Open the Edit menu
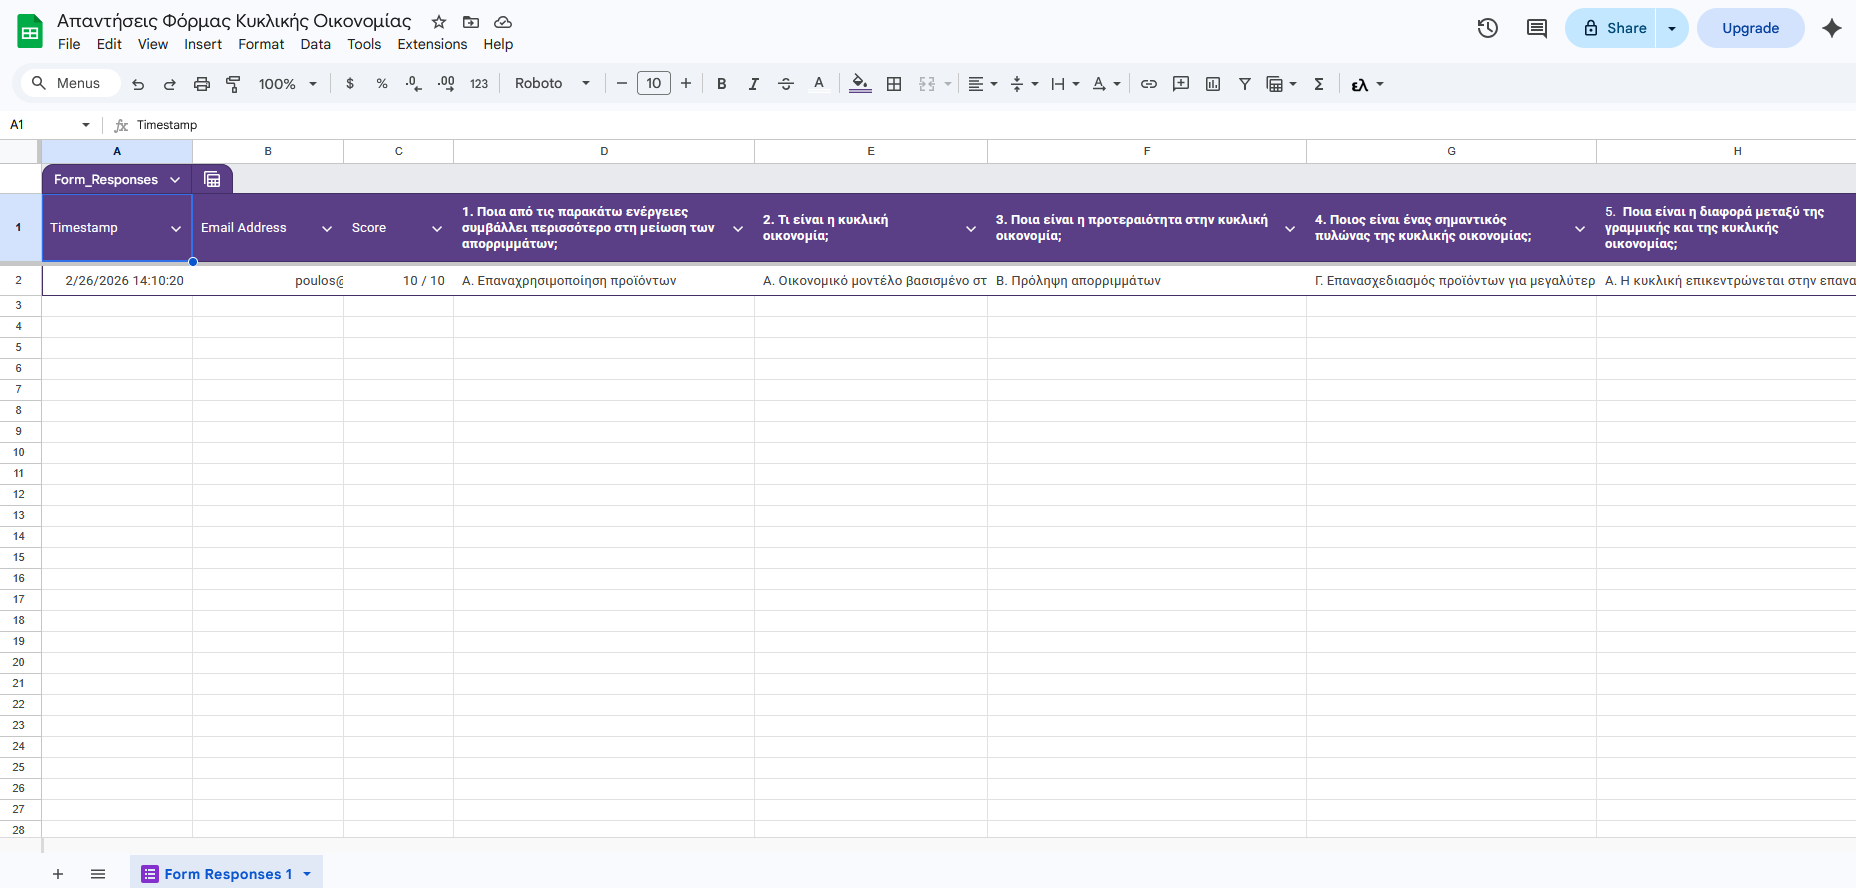The image size is (1856, 888). pyautogui.click(x=109, y=44)
